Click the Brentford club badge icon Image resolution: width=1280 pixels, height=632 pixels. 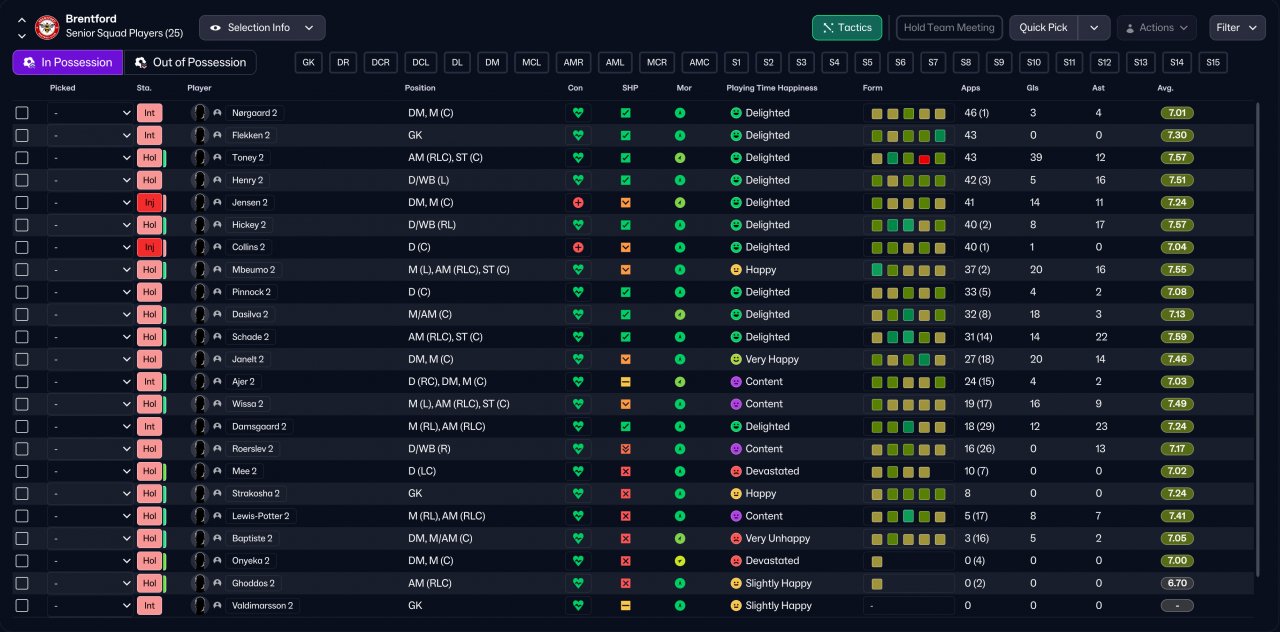coord(47,27)
